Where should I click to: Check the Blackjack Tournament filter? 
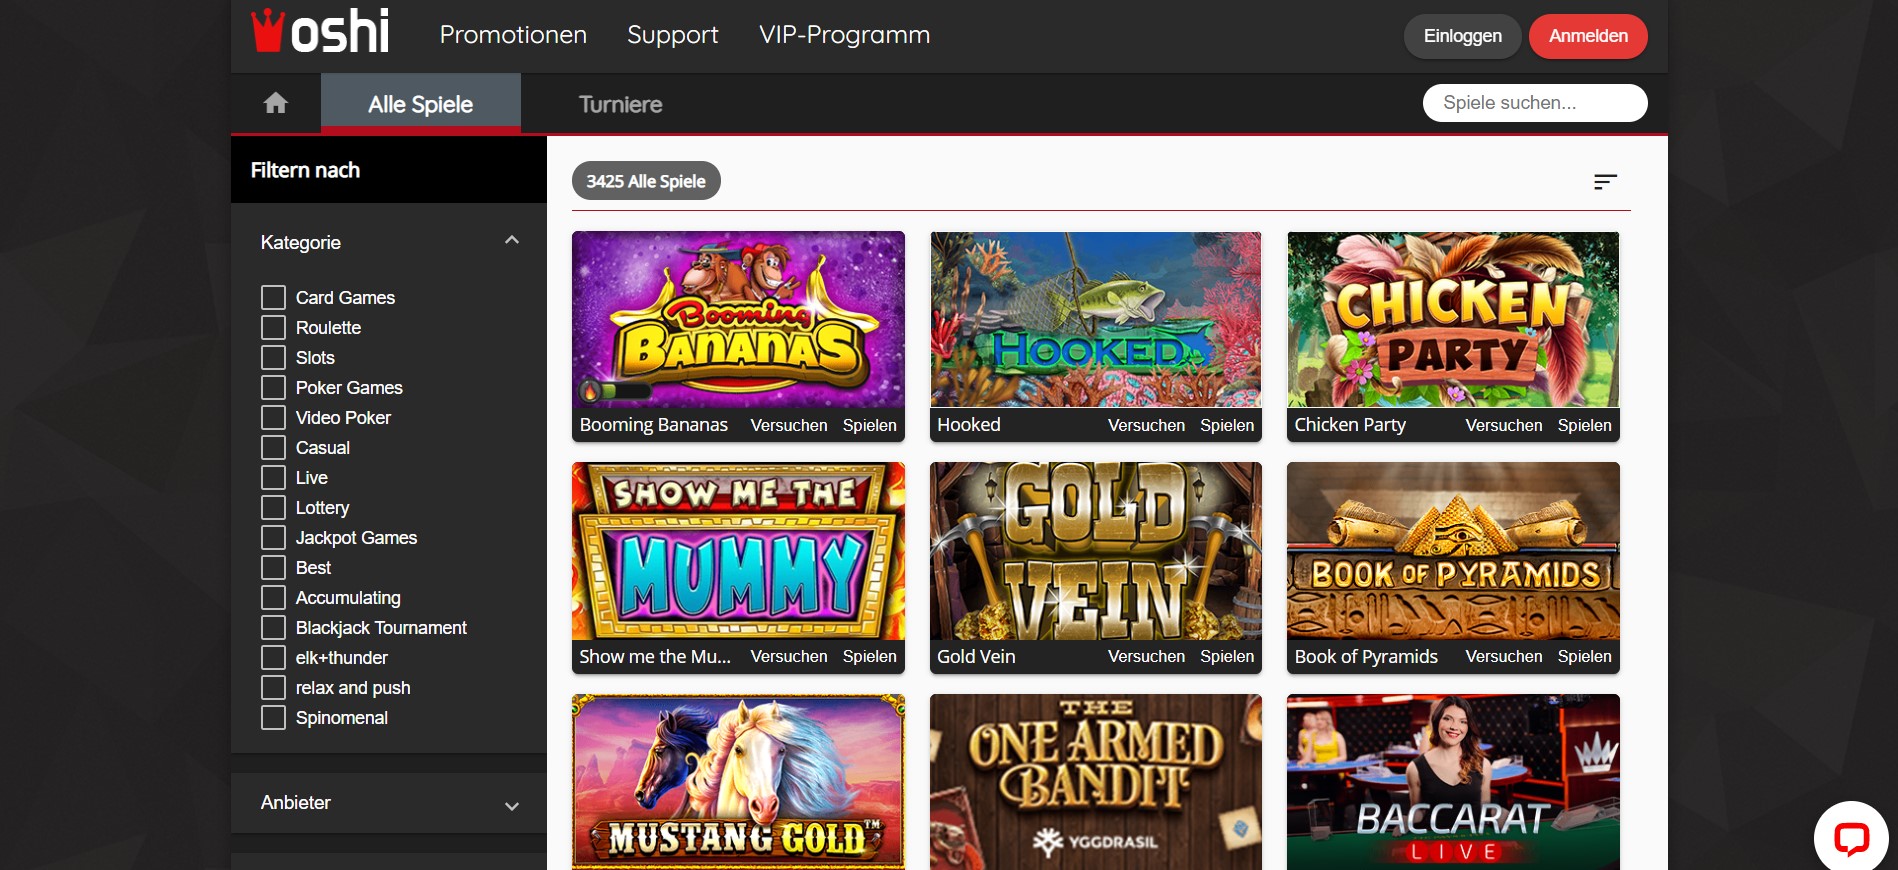273,628
